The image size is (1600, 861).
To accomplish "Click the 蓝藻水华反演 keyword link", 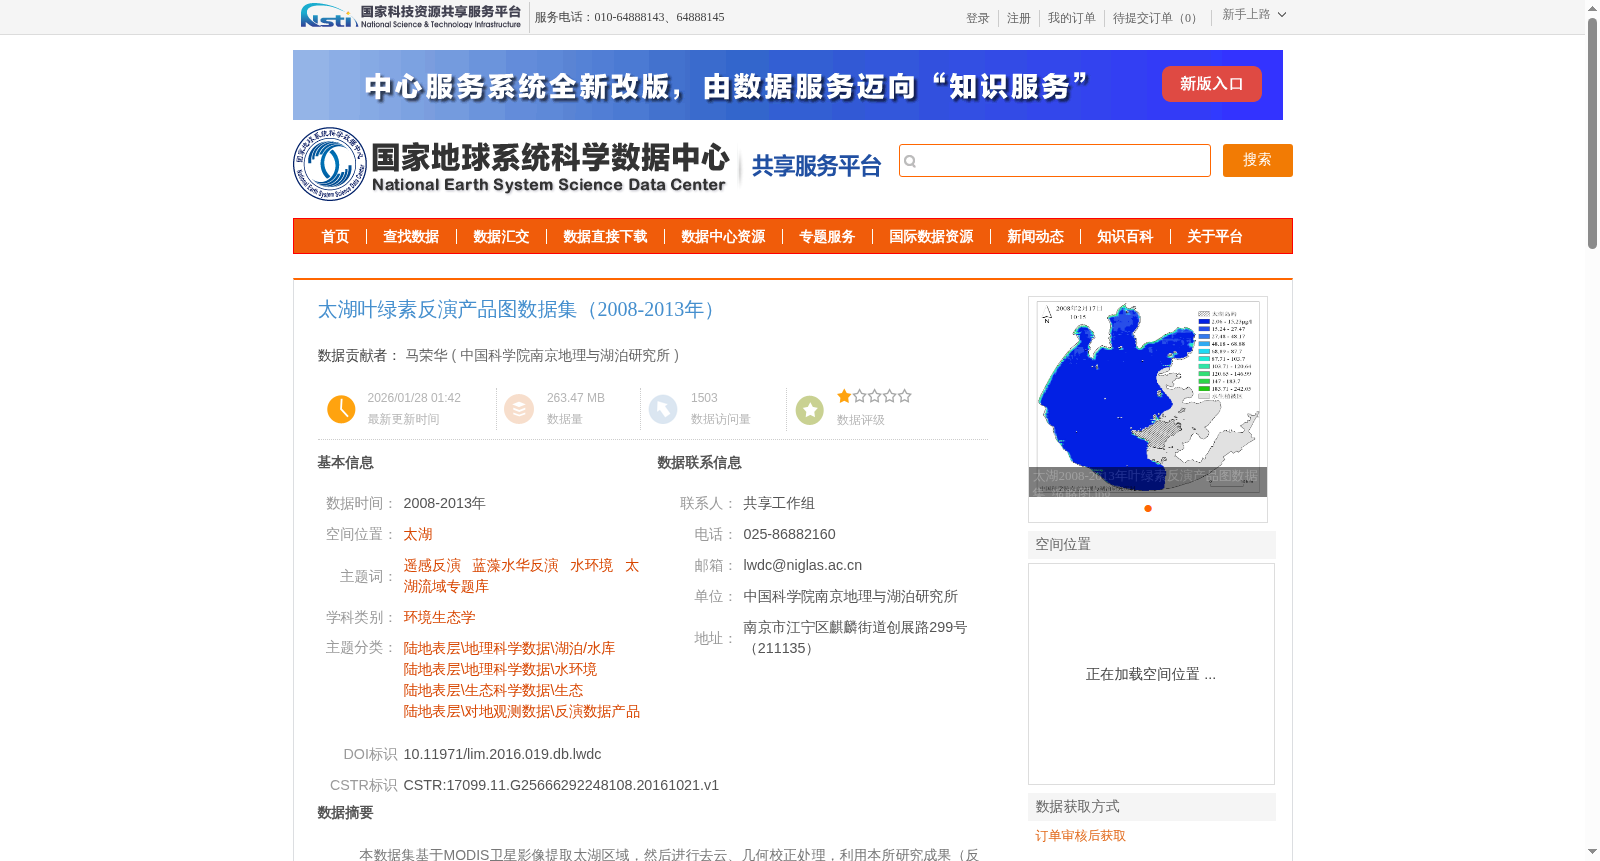I will 515,566.
